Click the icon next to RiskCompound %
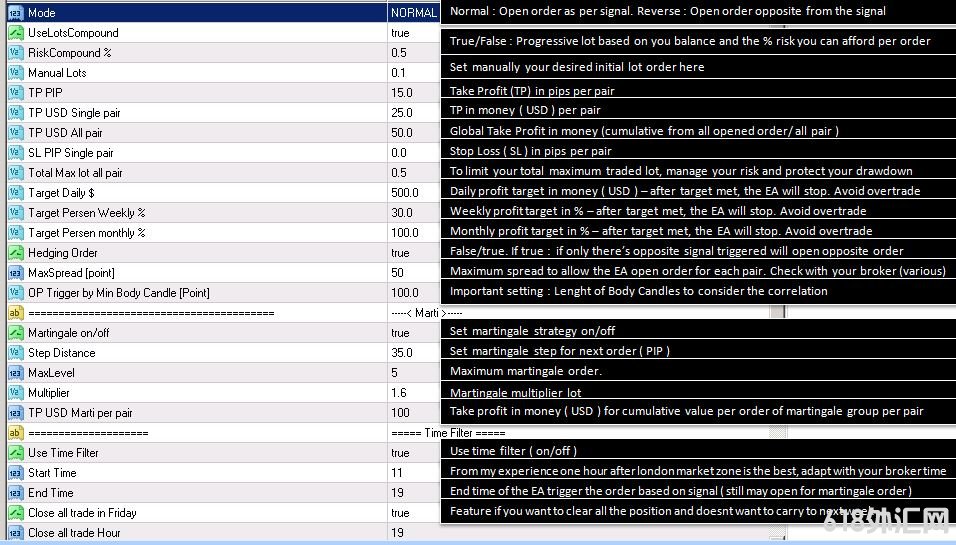 [x=15, y=53]
